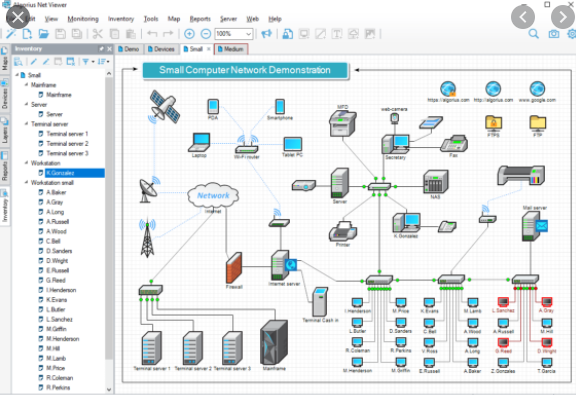Click the zoom in plus icon
This screenshot has height=395, width=576.
pyautogui.click(x=189, y=34)
